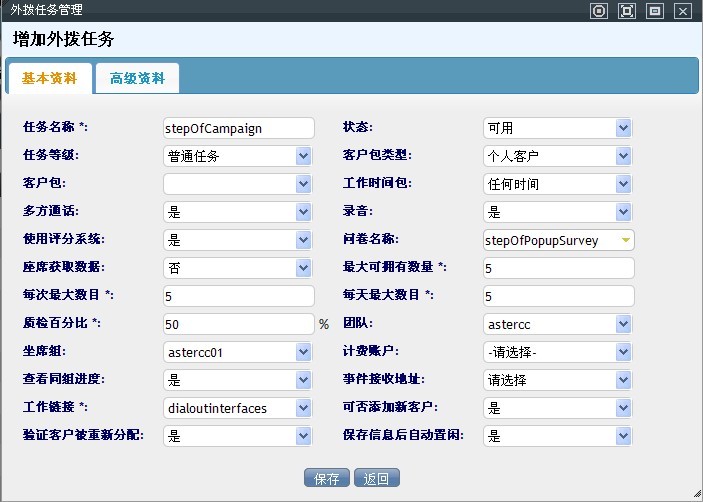Click the 返回 button
Screen dimensions: 703x502
pos(376,478)
